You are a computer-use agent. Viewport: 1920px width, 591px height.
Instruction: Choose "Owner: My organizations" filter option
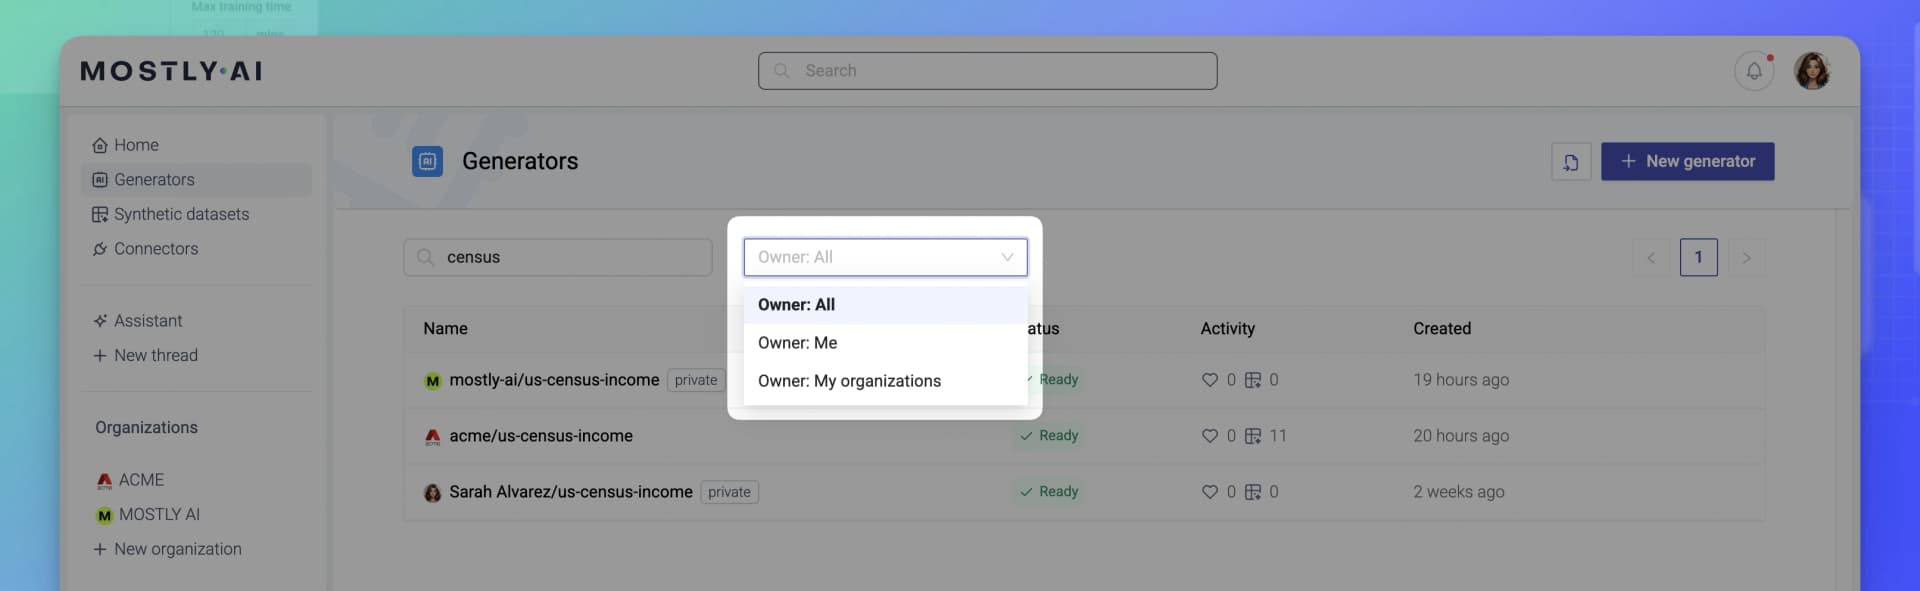click(x=849, y=381)
